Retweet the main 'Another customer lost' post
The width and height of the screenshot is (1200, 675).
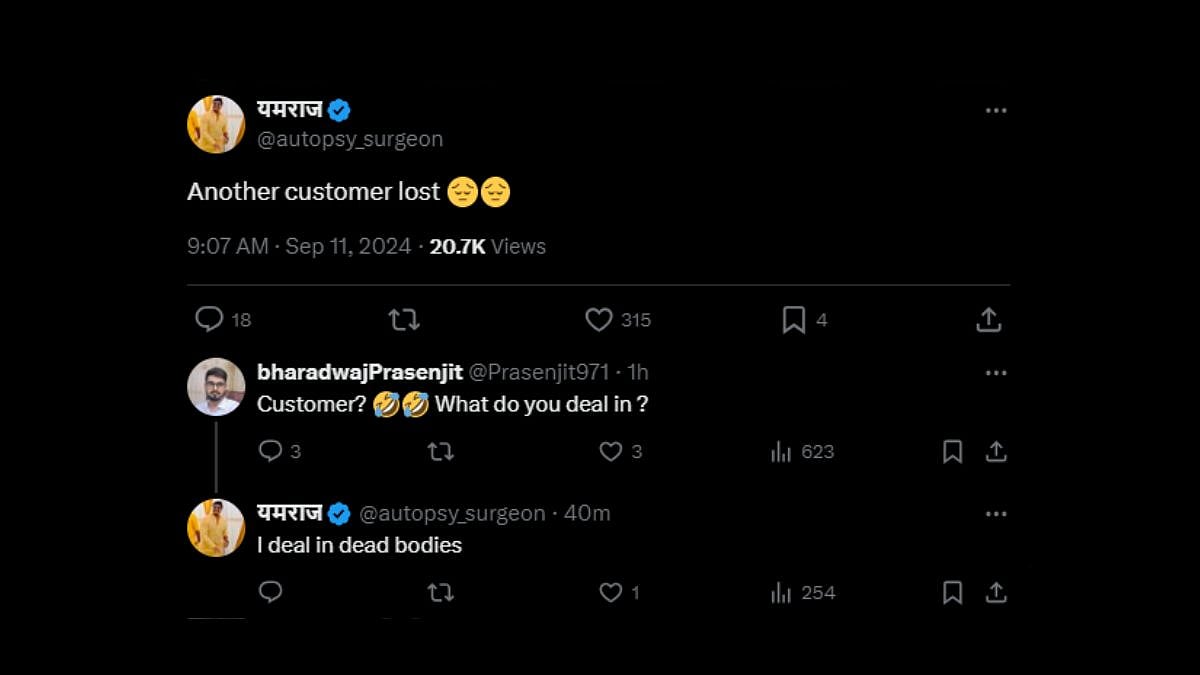point(404,319)
